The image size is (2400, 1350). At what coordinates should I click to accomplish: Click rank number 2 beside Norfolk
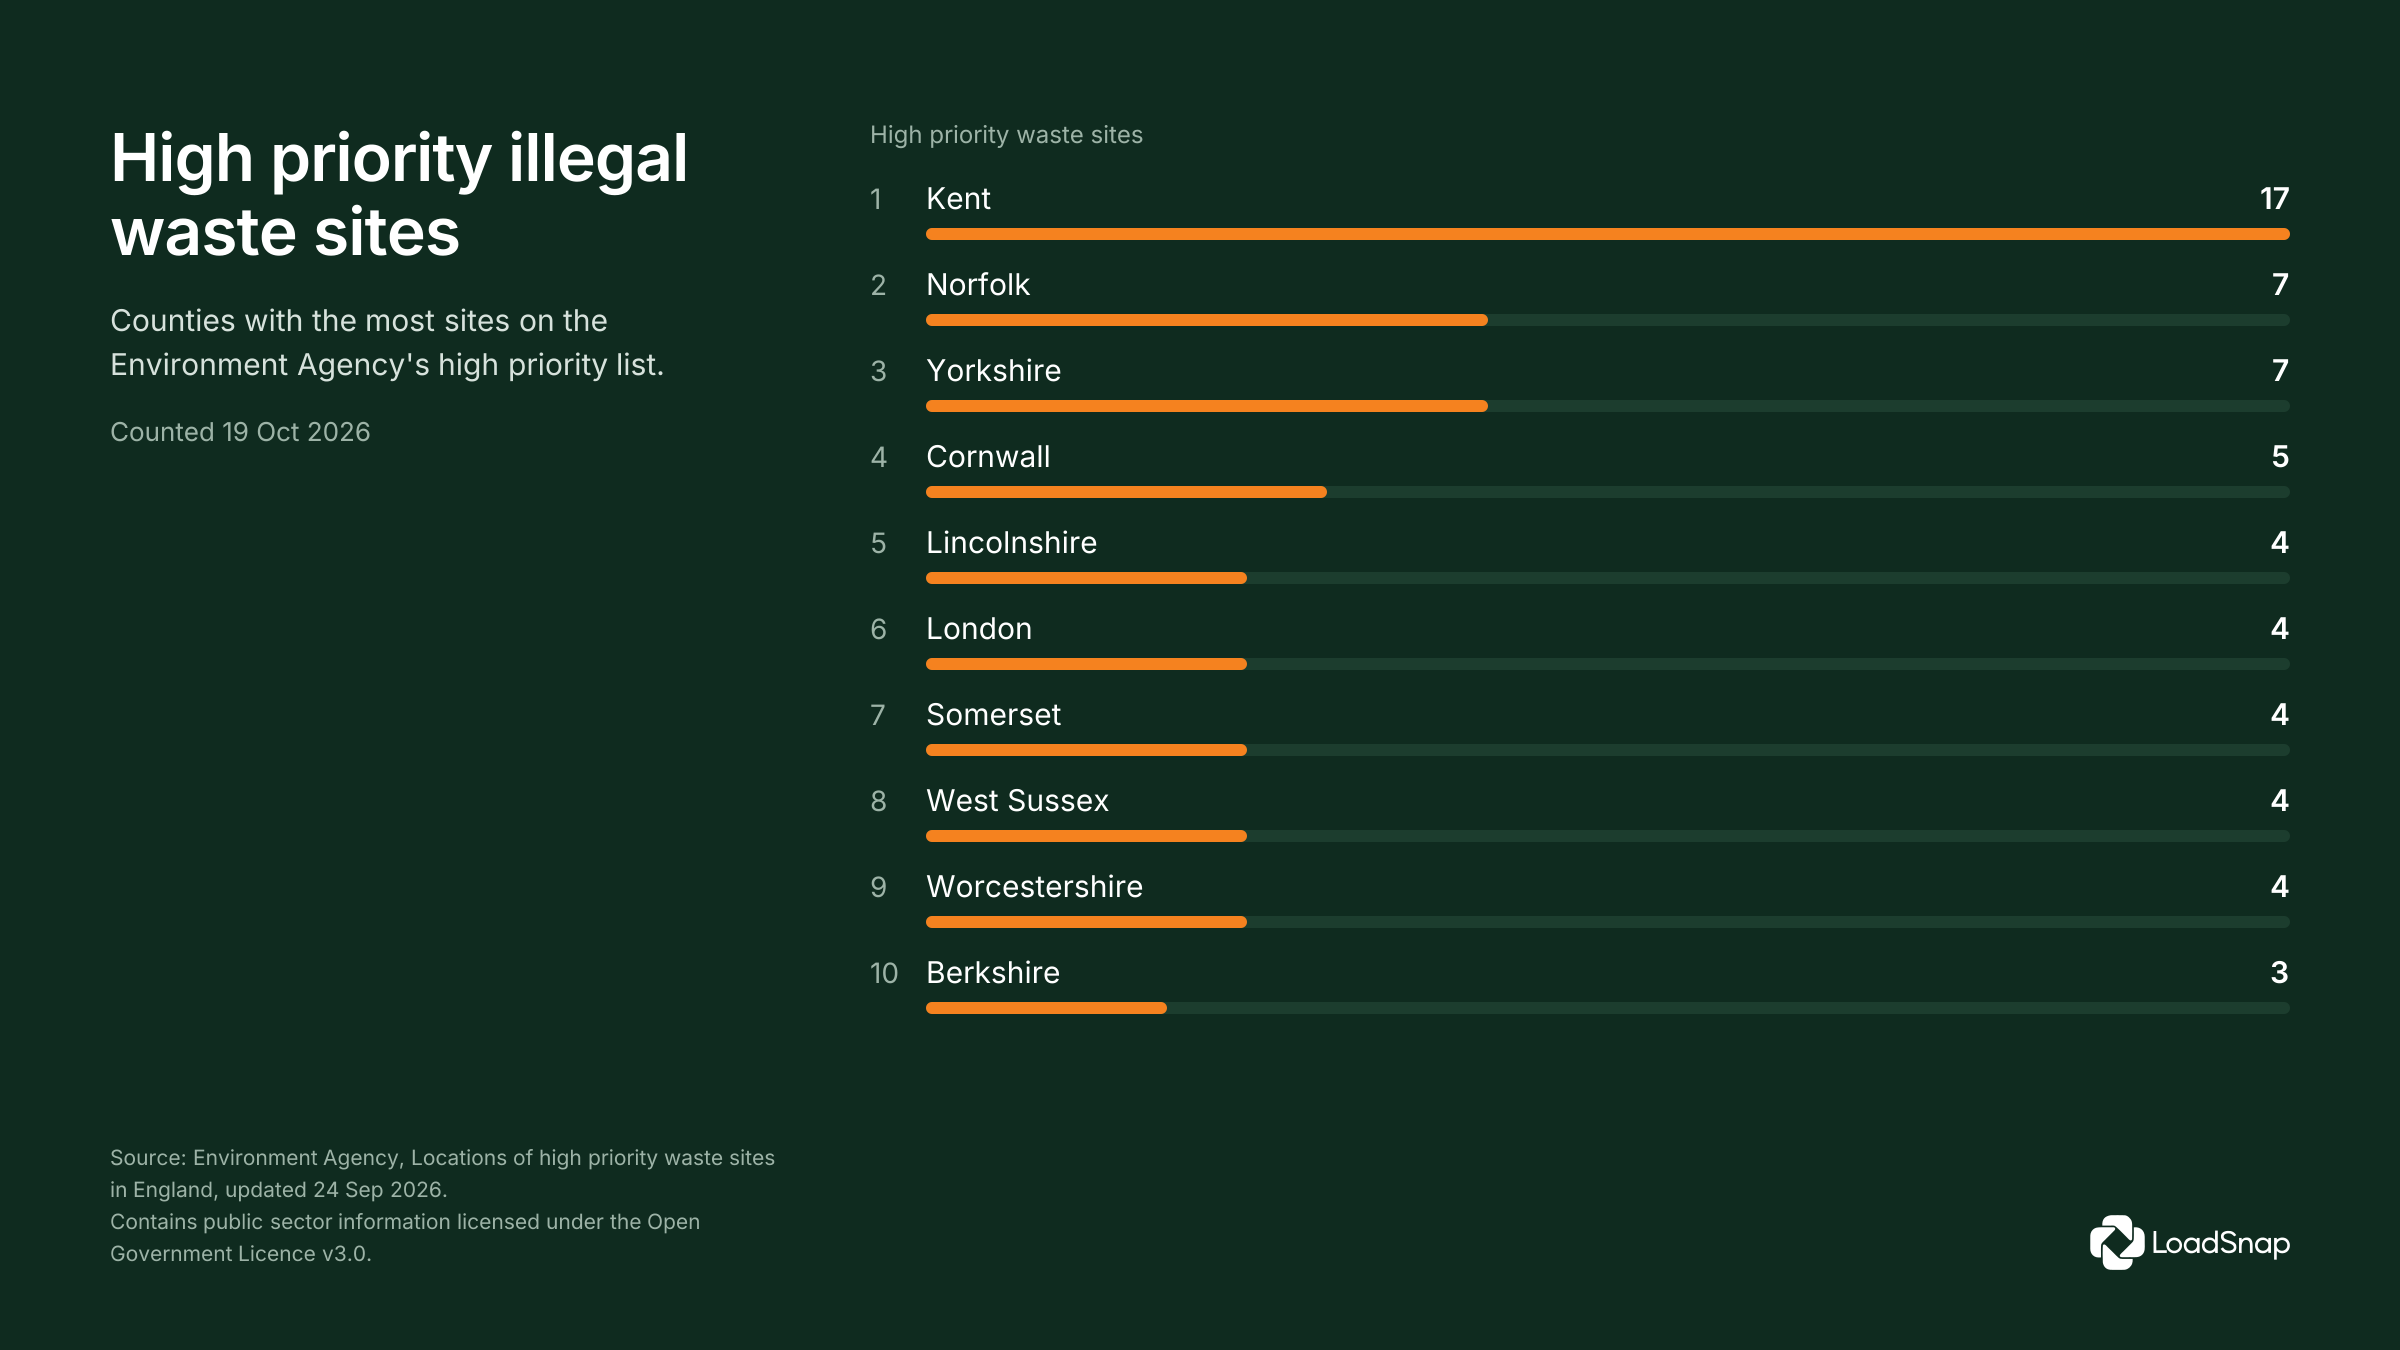pyautogui.click(x=878, y=286)
